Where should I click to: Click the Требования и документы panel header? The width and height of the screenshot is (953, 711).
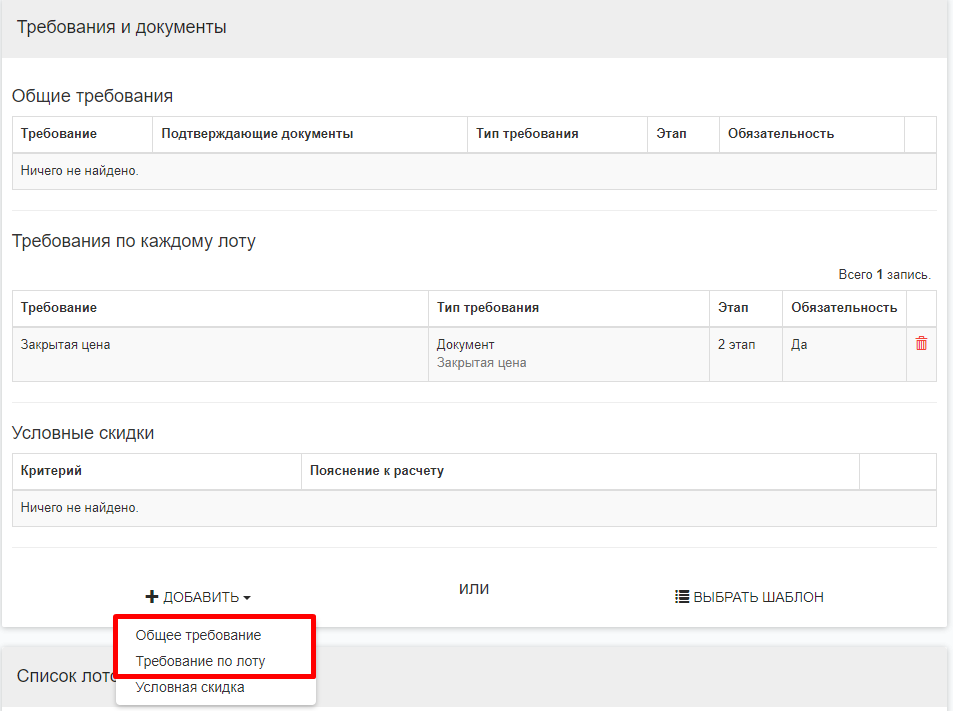pyautogui.click(x=122, y=27)
